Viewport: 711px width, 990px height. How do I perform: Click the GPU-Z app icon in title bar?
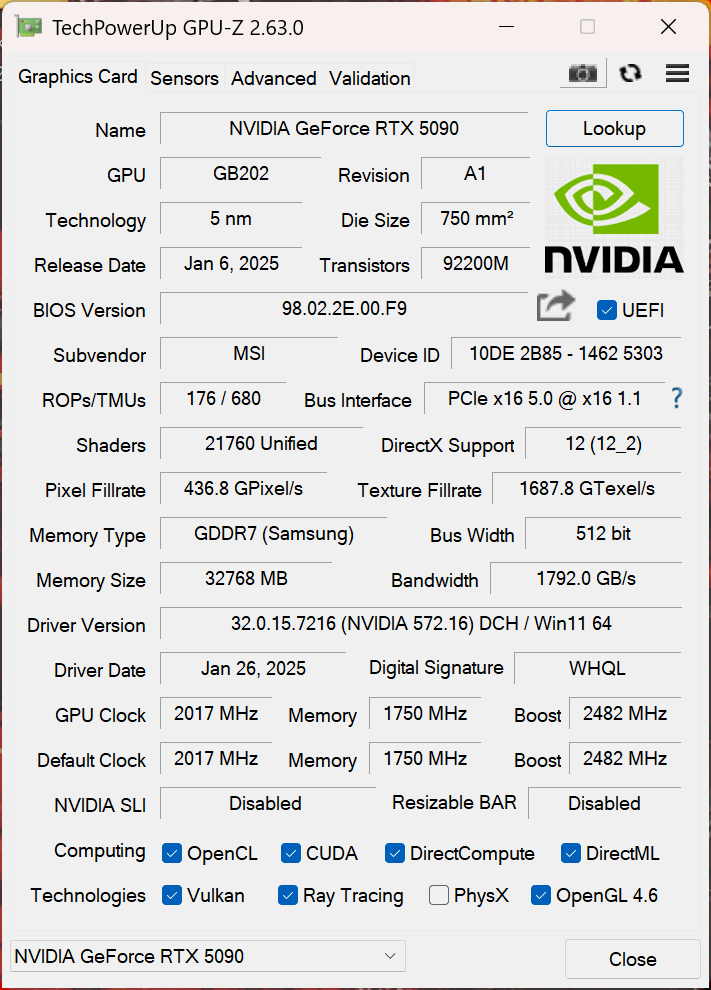tap(28, 27)
